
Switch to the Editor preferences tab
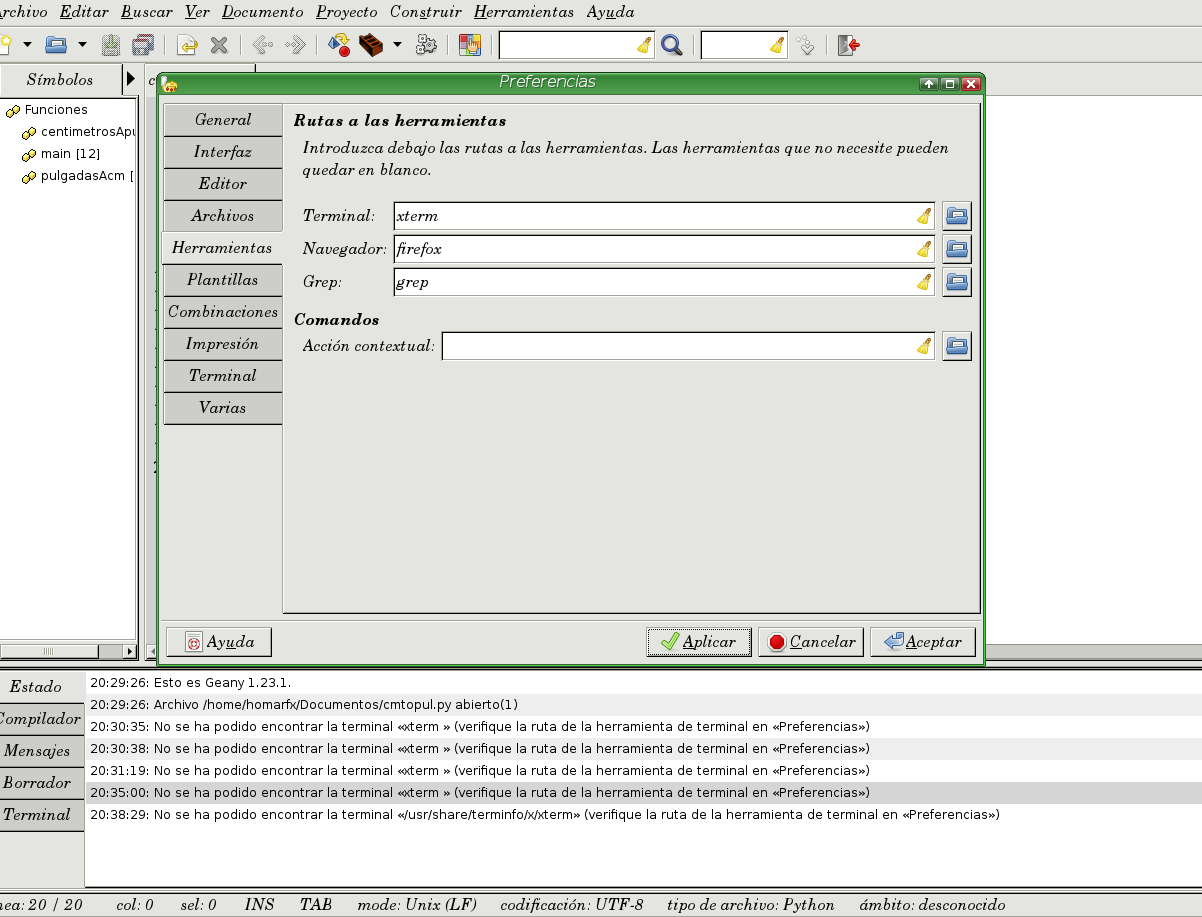click(223, 184)
